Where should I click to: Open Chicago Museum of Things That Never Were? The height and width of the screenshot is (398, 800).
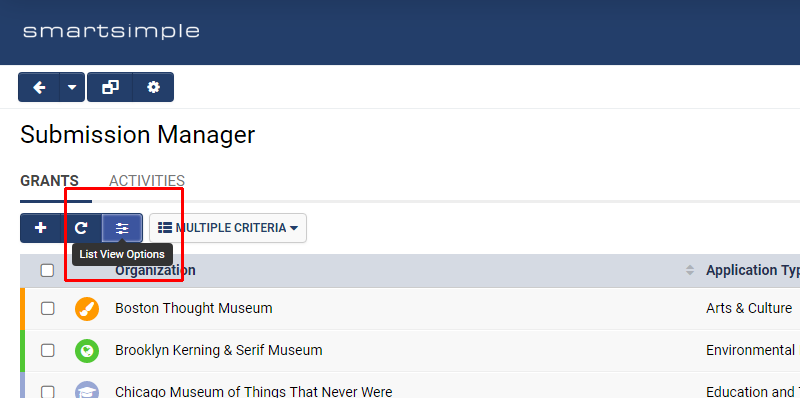[x=254, y=391]
